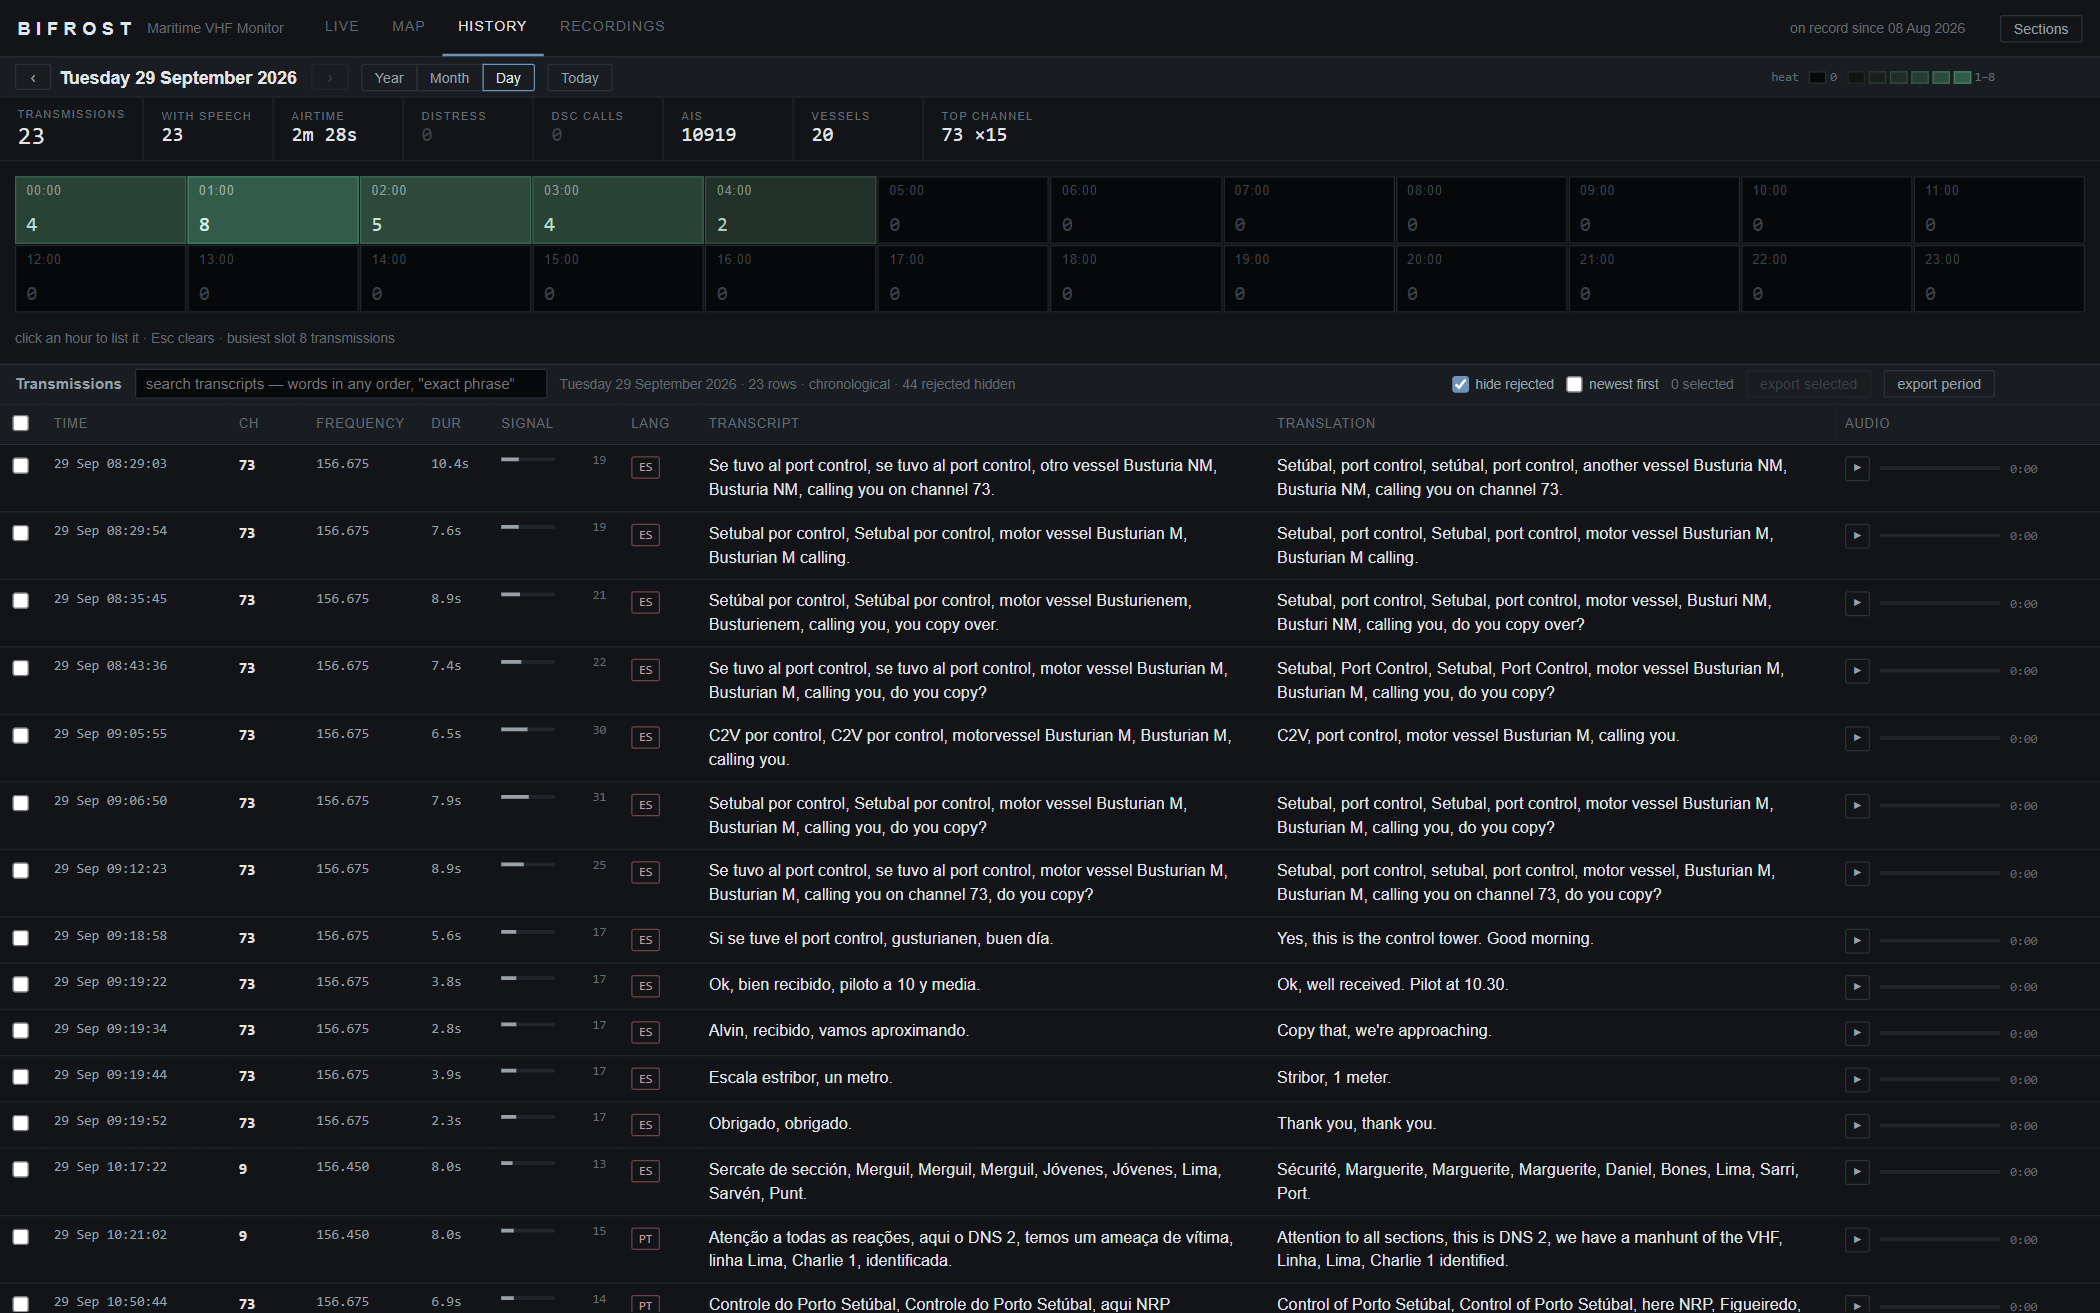Play audio for the 09:19:44 transmission
The width and height of the screenshot is (2100, 1313).
coord(1857,1080)
